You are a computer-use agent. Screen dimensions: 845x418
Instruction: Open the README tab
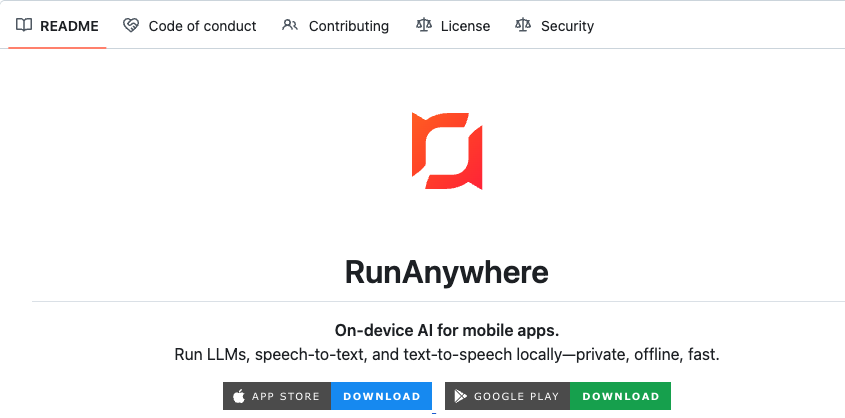click(x=57, y=26)
